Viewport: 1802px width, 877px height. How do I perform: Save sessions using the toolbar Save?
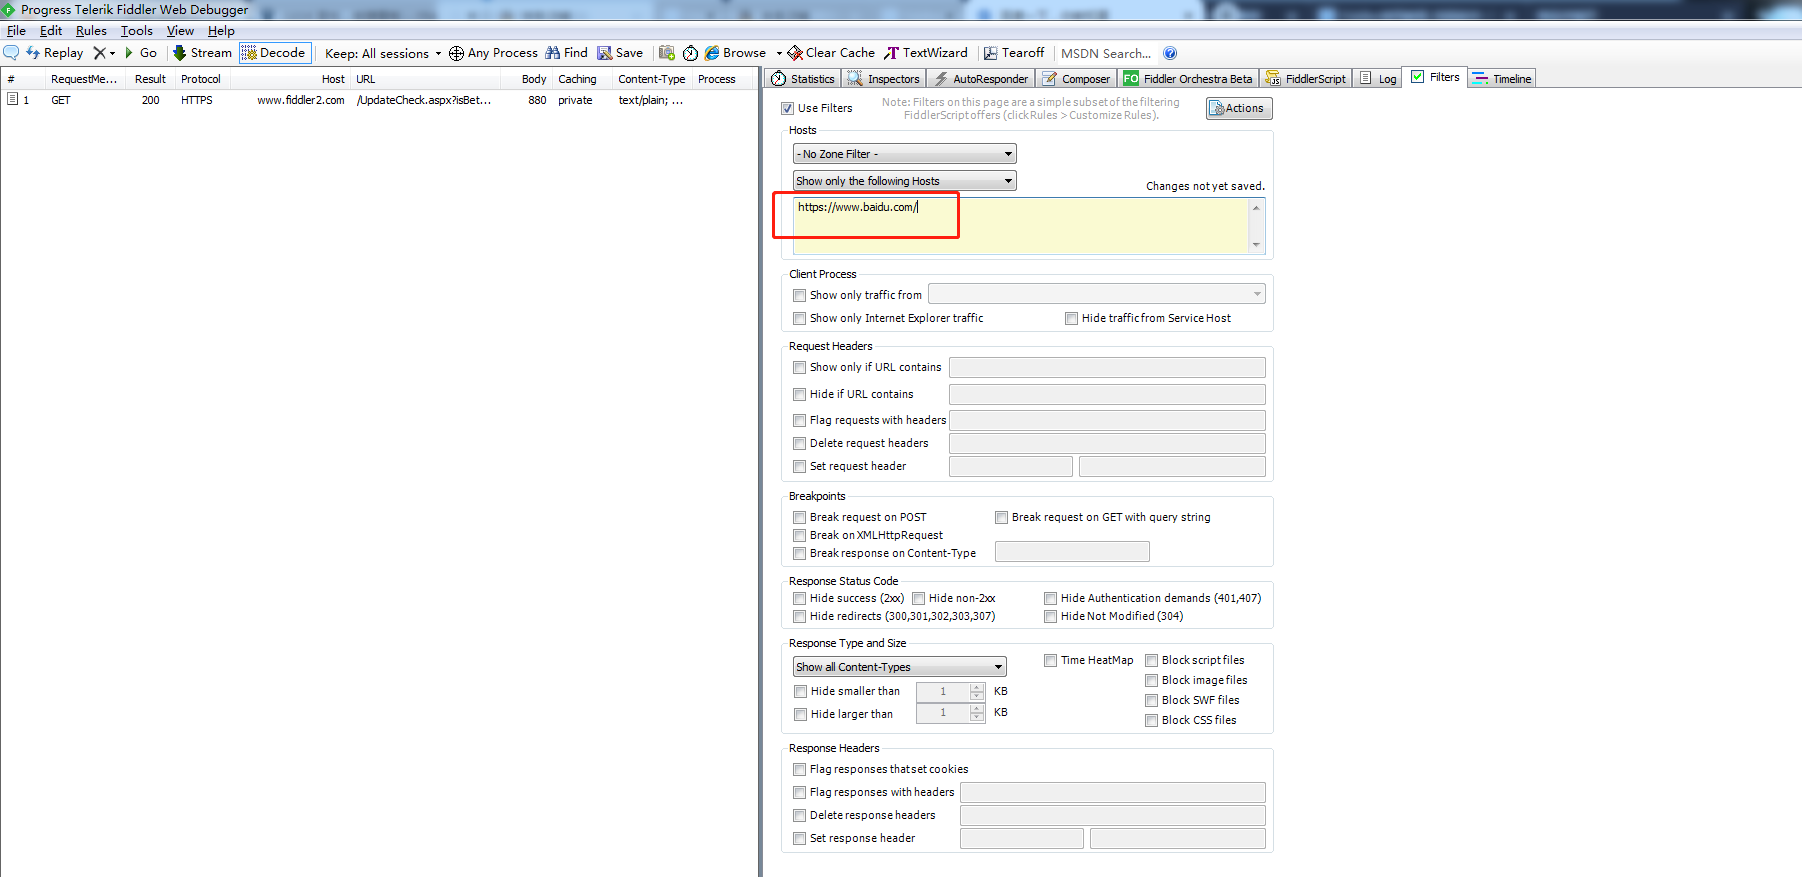620,53
